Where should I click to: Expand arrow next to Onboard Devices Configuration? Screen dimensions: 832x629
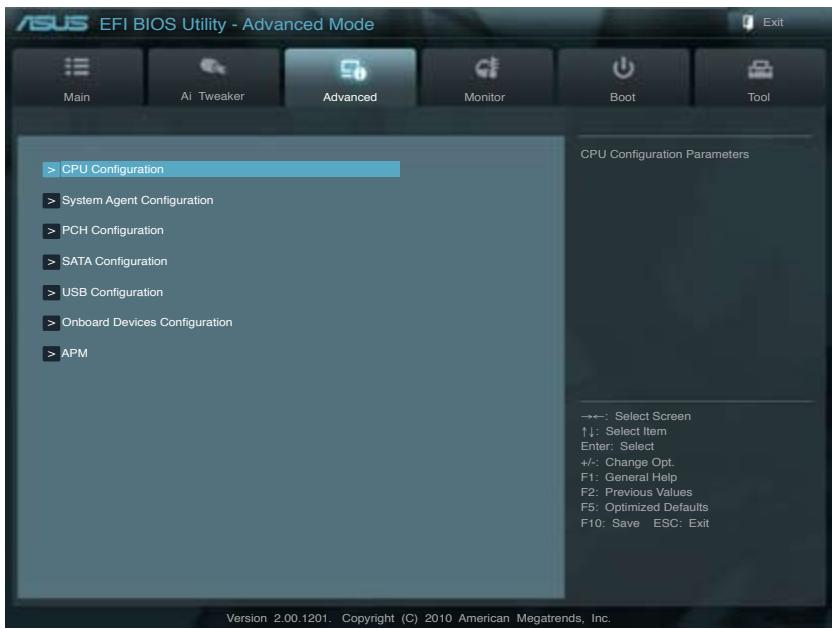point(51,323)
